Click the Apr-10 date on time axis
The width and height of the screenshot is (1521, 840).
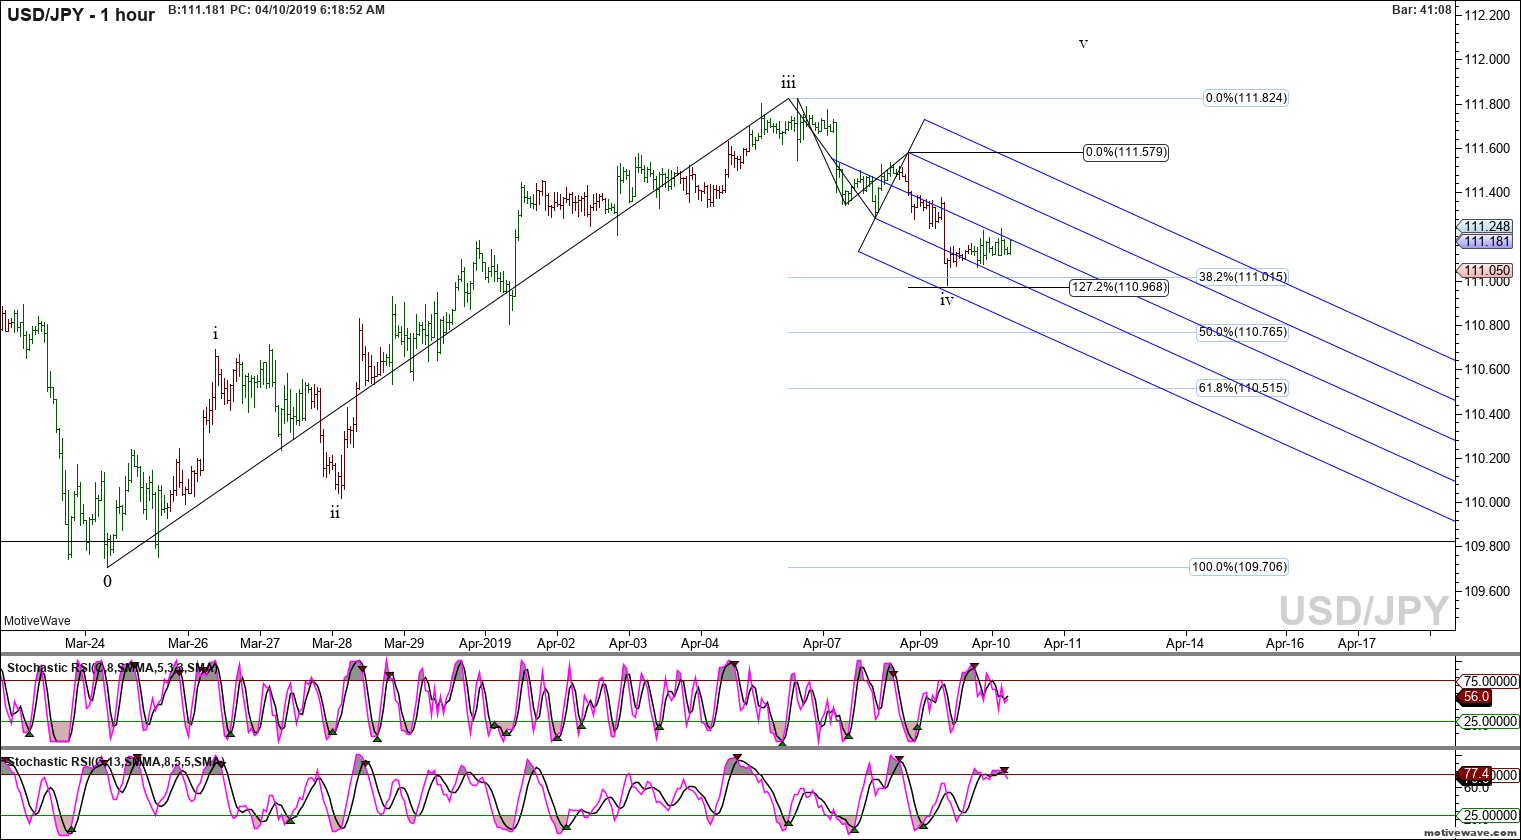pos(991,643)
